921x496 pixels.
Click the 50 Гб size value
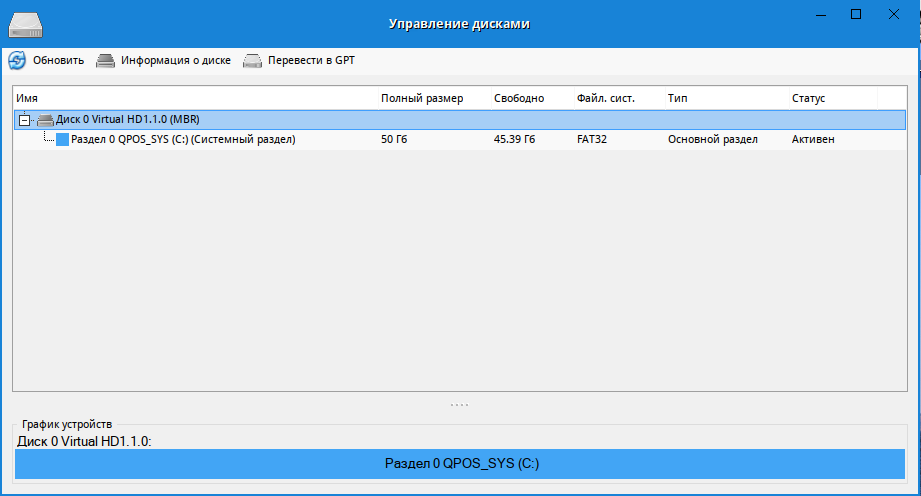[394, 139]
